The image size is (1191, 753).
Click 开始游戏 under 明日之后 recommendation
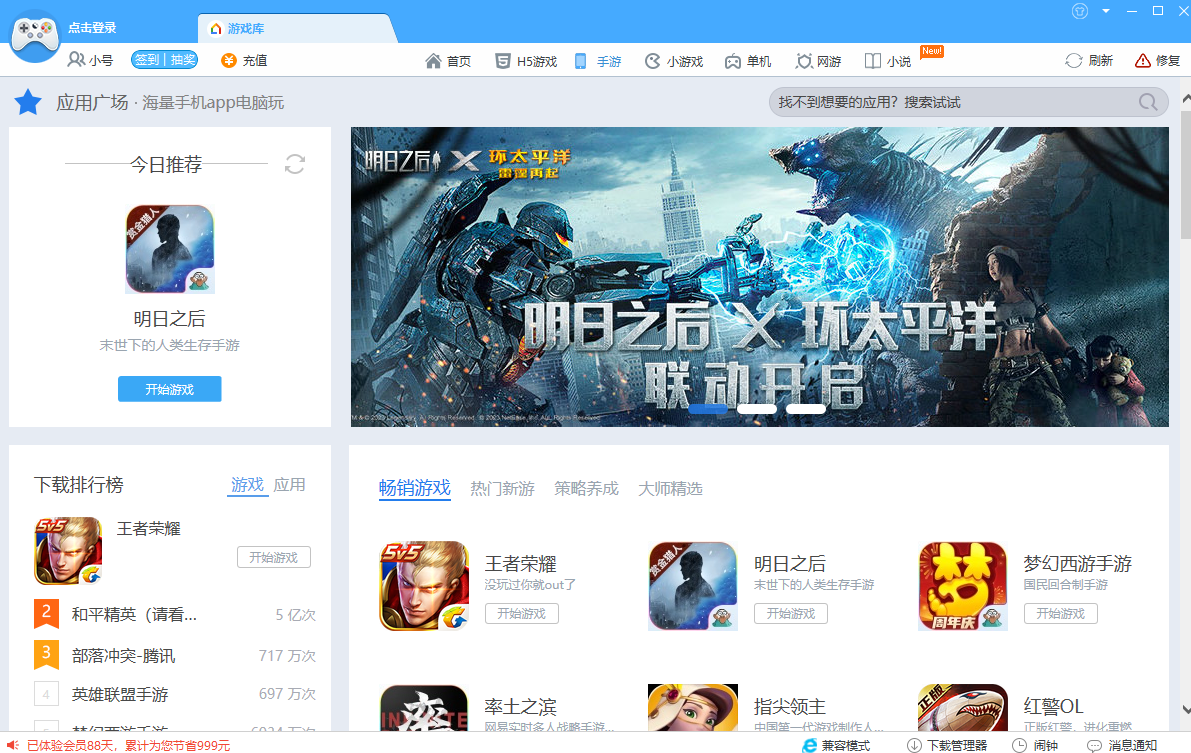pyautogui.click(x=169, y=389)
